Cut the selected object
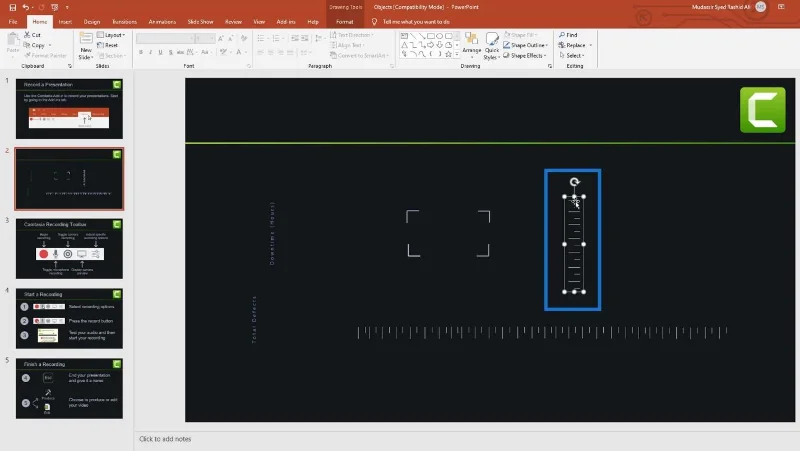 pos(32,35)
